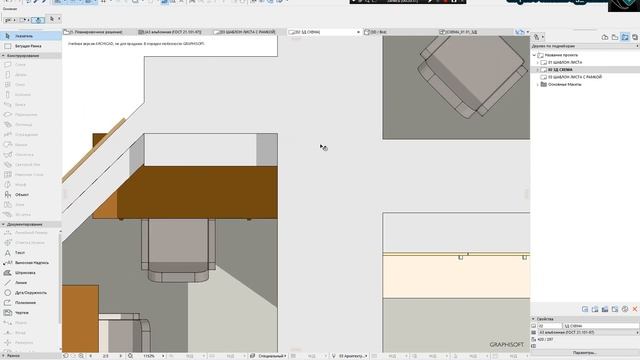Expand the 02 3Д СХЕМА subset
The width and height of the screenshot is (640, 360).
pyautogui.click(x=538, y=70)
